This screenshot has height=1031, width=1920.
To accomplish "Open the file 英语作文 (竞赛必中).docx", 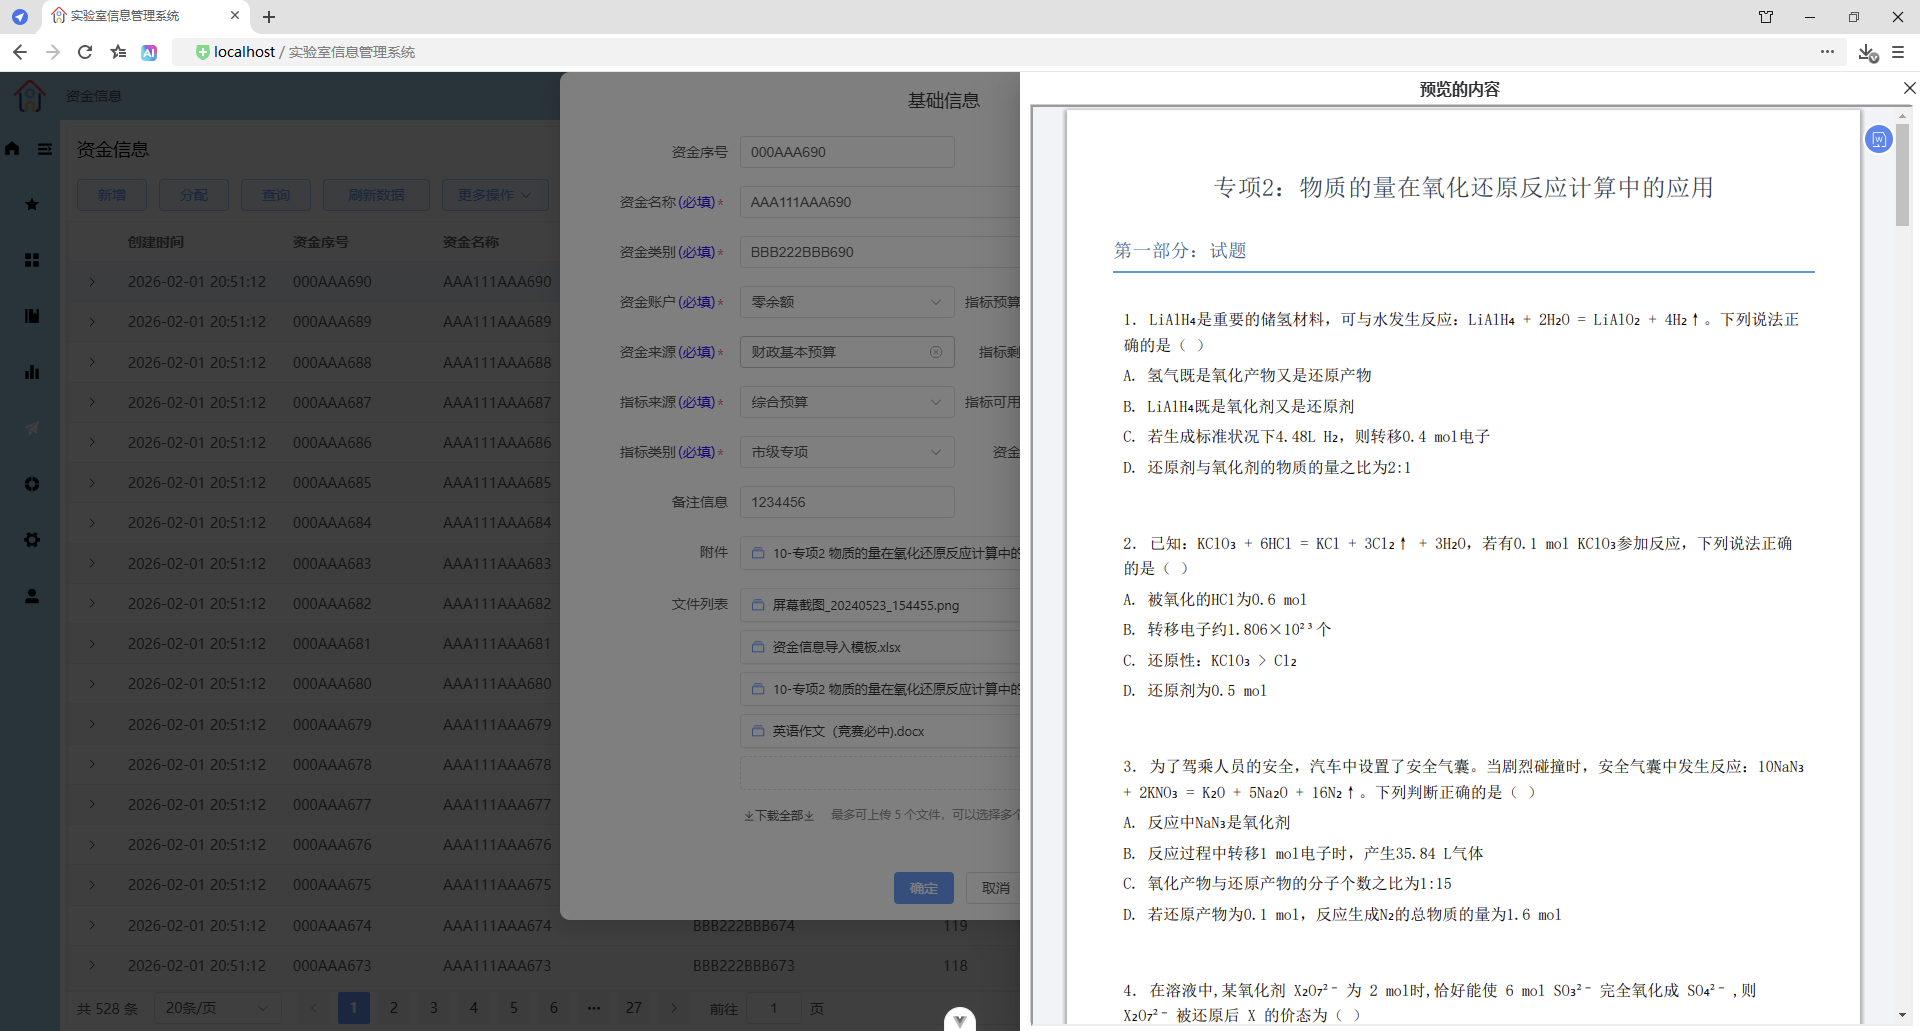I will [x=848, y=731].
